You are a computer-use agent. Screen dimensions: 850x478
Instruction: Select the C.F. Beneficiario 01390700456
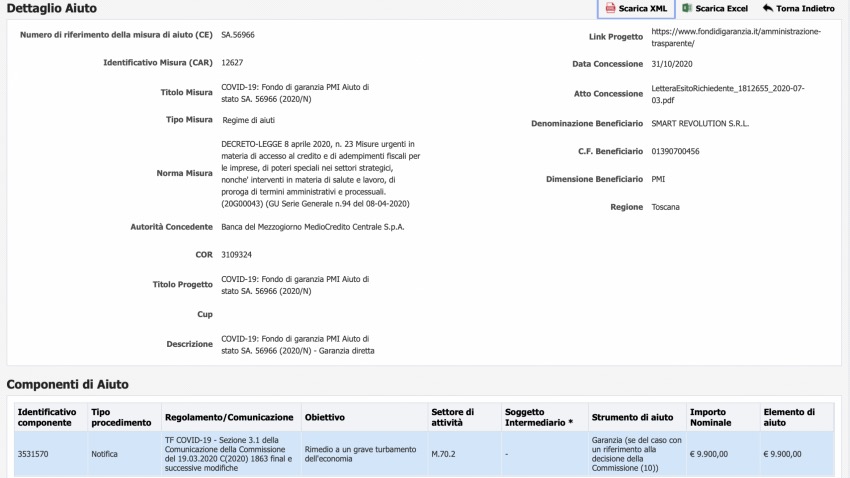click(675, 151)
